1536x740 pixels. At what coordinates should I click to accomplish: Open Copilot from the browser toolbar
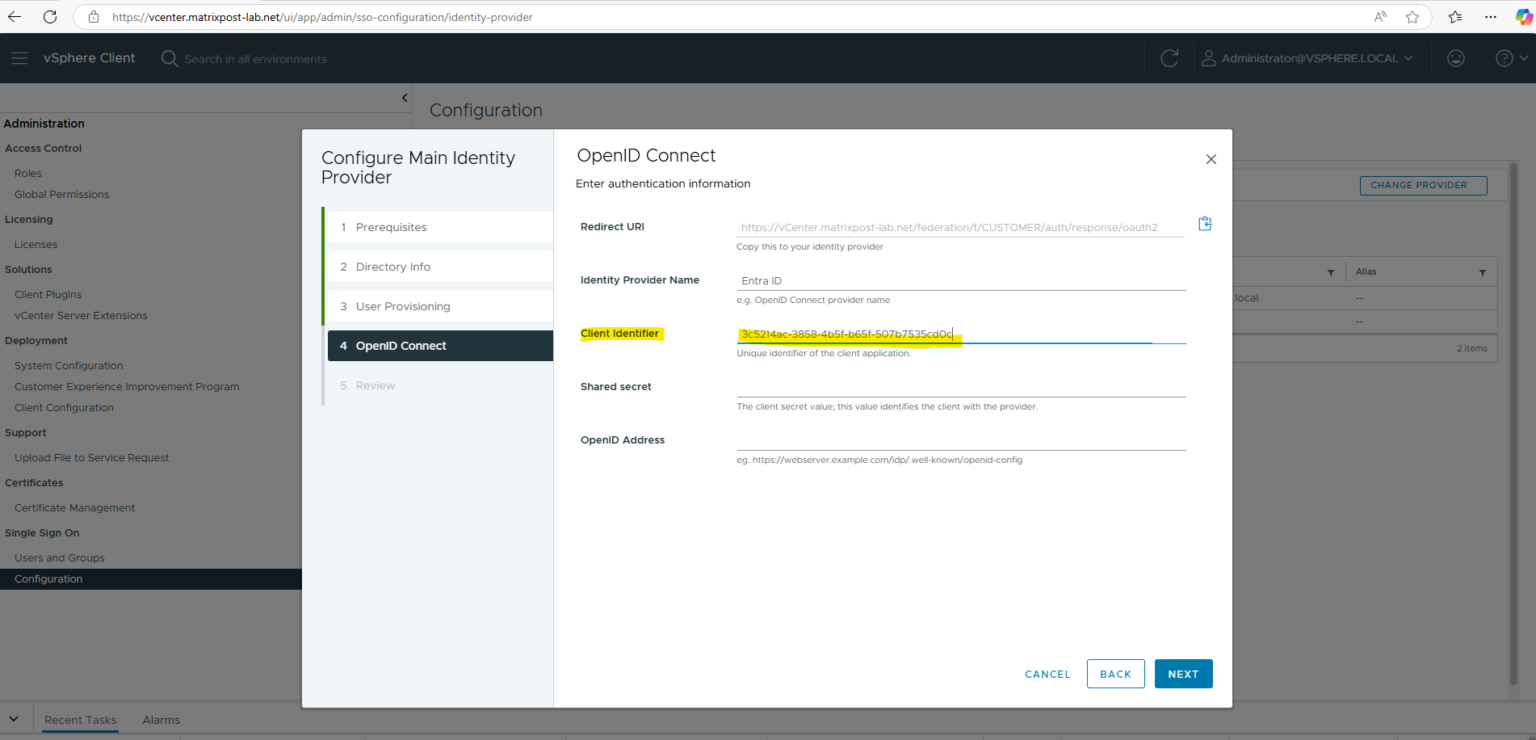click(1523, 17)
